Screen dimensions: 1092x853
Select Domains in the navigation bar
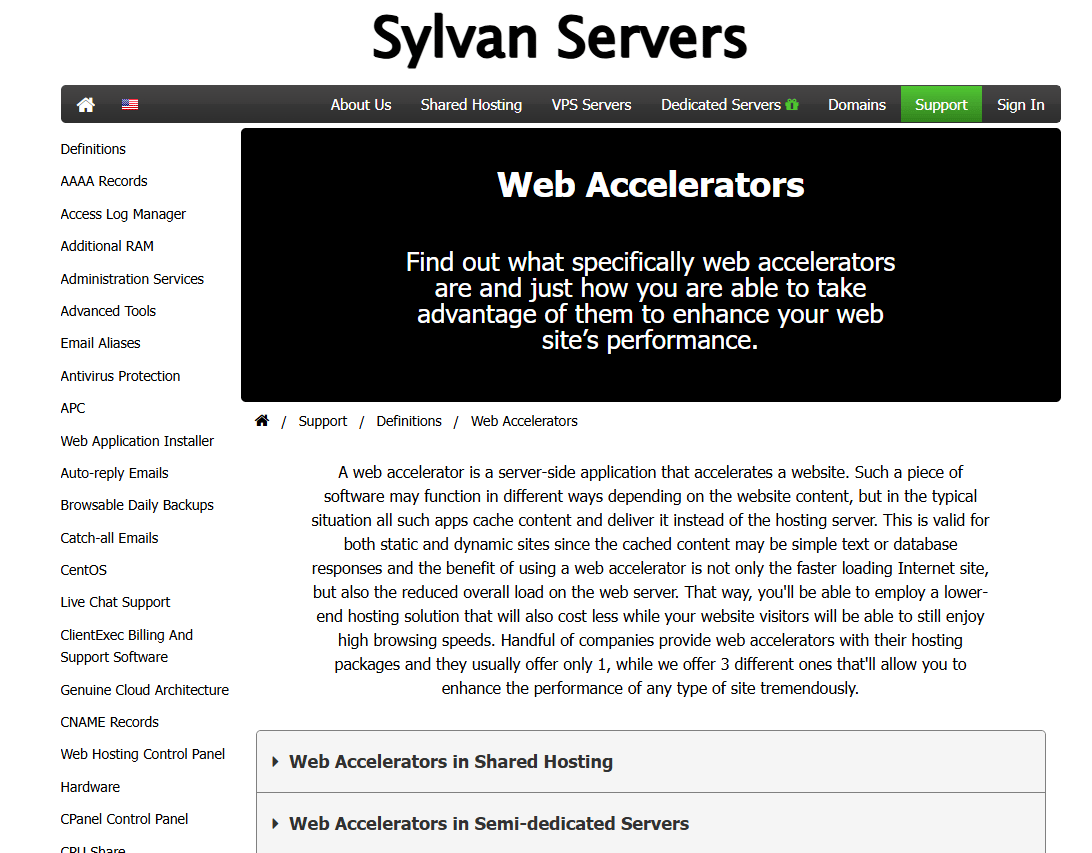857,104
